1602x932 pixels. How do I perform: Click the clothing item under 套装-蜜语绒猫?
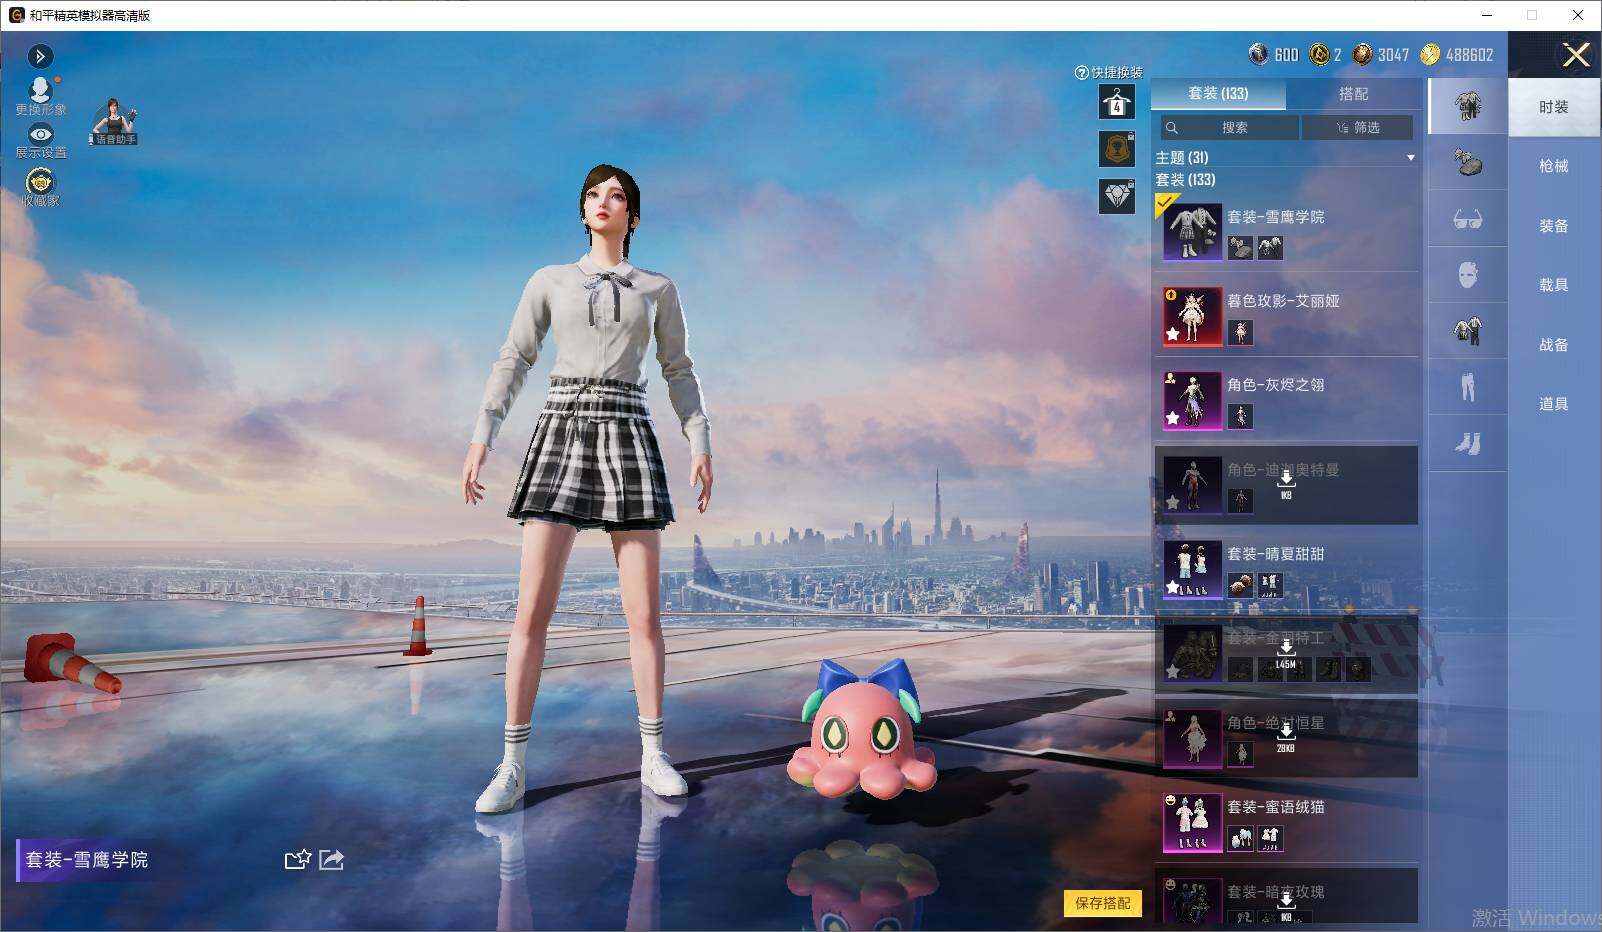pos(1270,839)
